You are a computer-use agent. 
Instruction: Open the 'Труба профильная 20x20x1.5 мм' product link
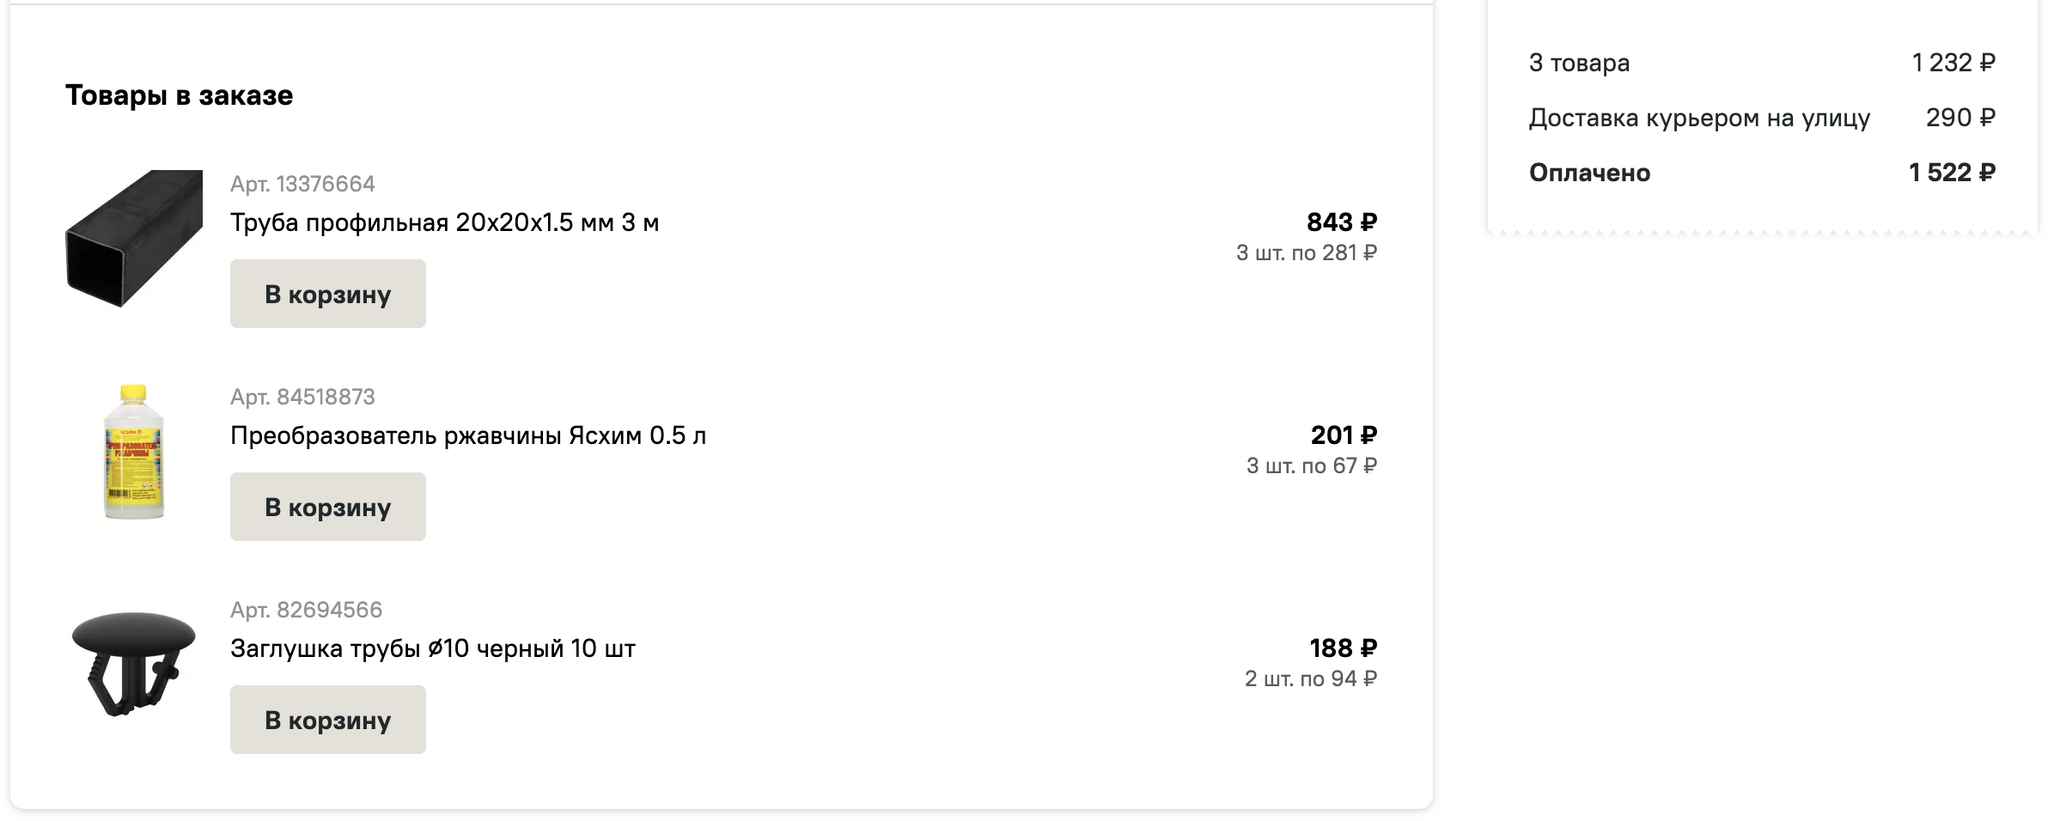444,222
